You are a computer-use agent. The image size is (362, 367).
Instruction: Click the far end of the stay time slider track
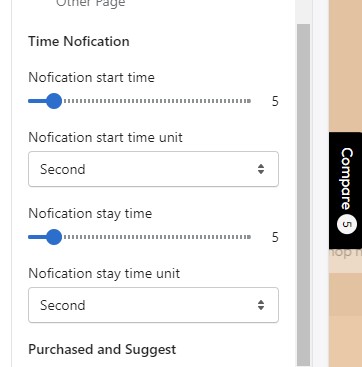(x=249, y=237)
